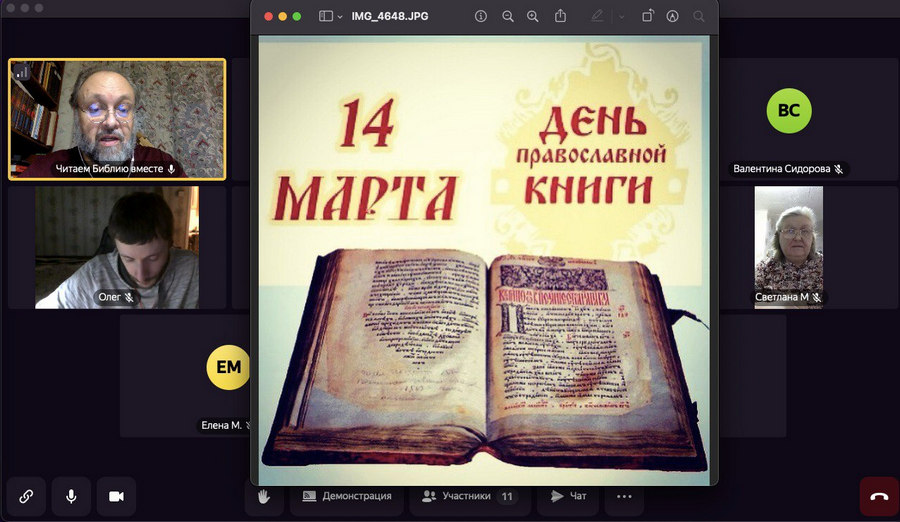Viewport: 900px width, 522px height.
Task: Expand the sidebar view dropdown arrow in Preview
Action: [x=340, y=17]
